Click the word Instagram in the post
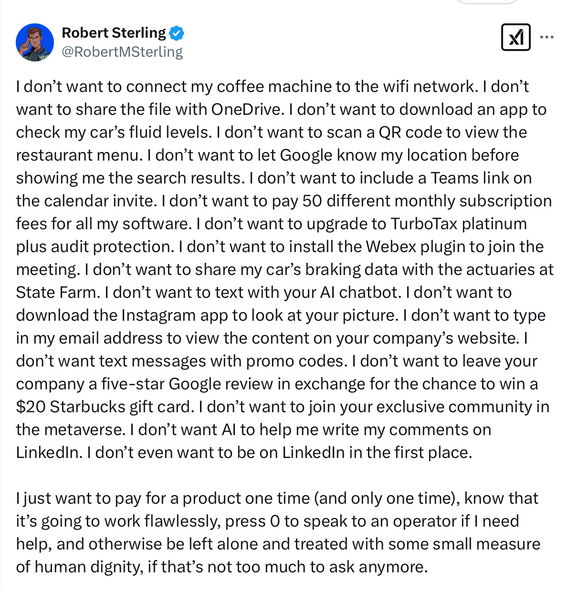The width and height of the screenshot is (568, 590). [158, 316]
